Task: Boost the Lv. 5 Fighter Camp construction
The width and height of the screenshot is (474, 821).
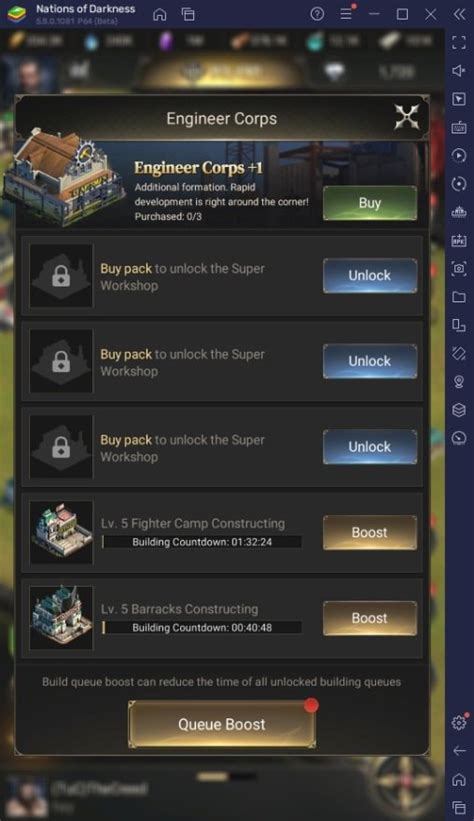Action: [370, 532]
